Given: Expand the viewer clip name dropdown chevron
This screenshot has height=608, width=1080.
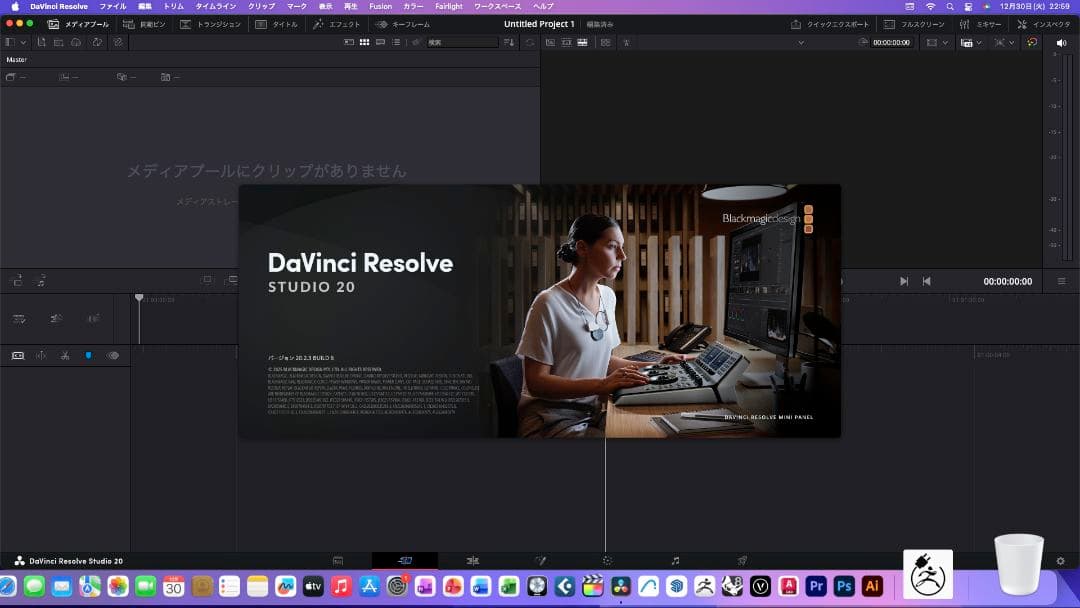Looking at the screenshot, I should tap(801, 43).
